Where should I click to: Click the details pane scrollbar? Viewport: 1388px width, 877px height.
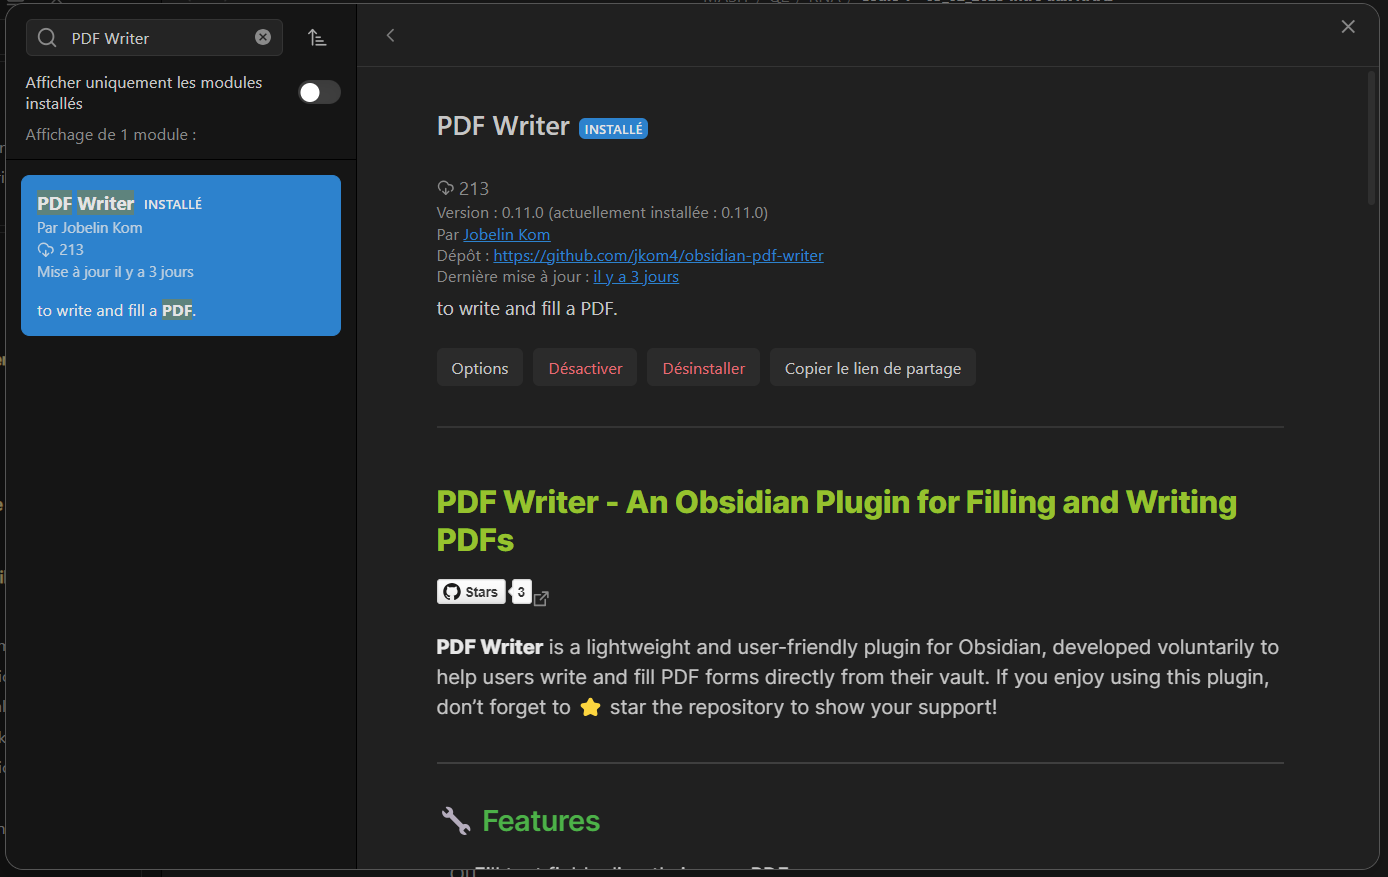coord(1372,138)
